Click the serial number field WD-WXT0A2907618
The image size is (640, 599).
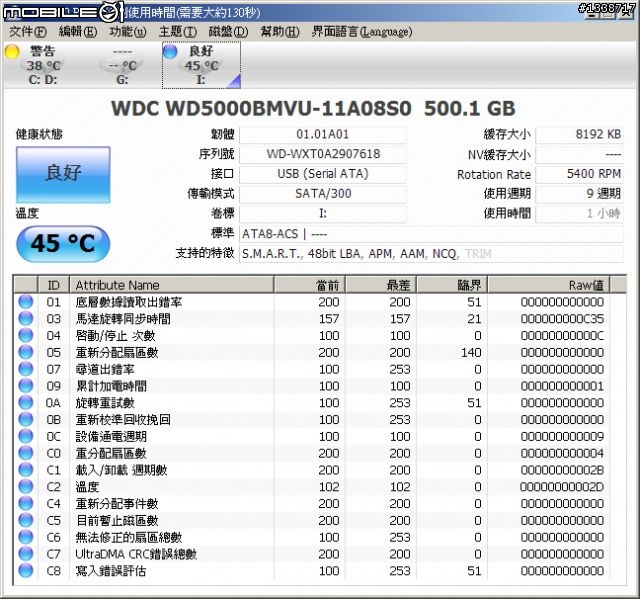point(322,154)
